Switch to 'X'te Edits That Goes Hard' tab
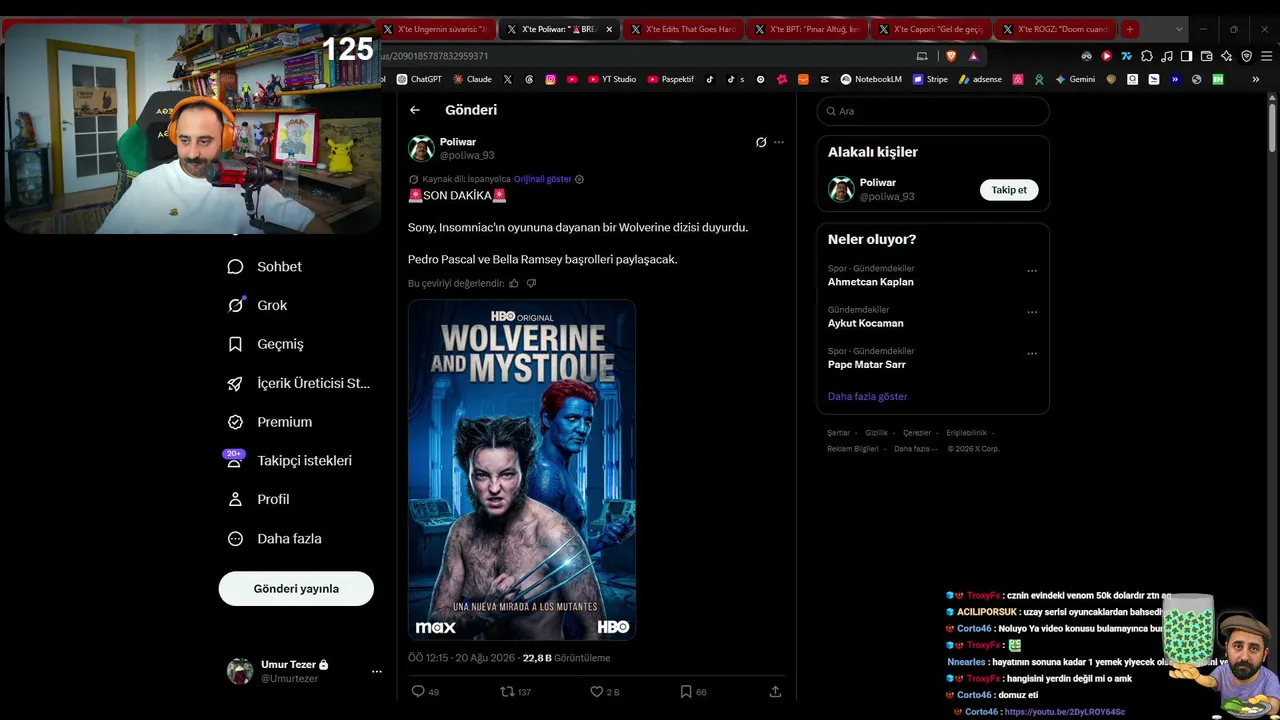Image resolution: width=1280 pixels, height=720 pixels. tap(684, 29)
